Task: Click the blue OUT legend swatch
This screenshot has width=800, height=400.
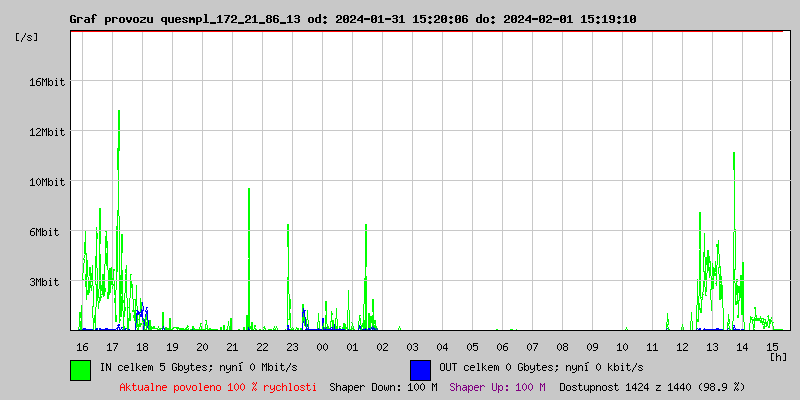Action: click(x=420, y=369)
